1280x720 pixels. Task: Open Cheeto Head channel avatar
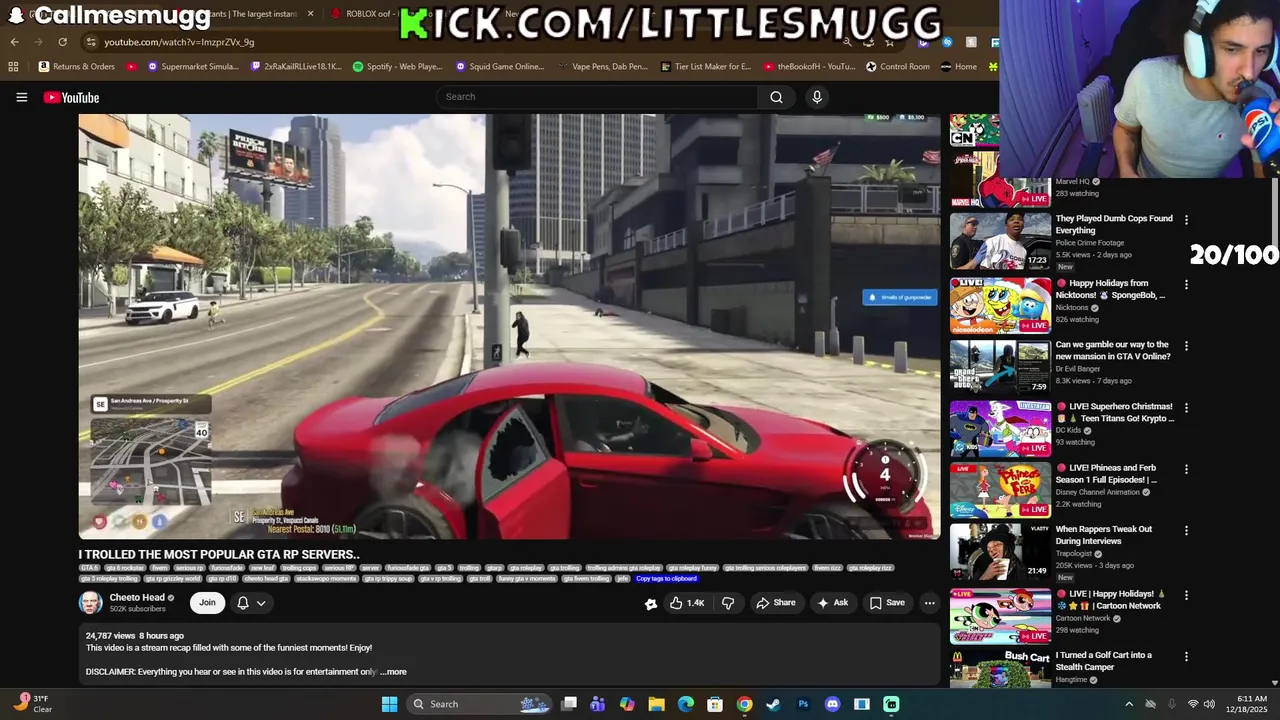(91, 603)
